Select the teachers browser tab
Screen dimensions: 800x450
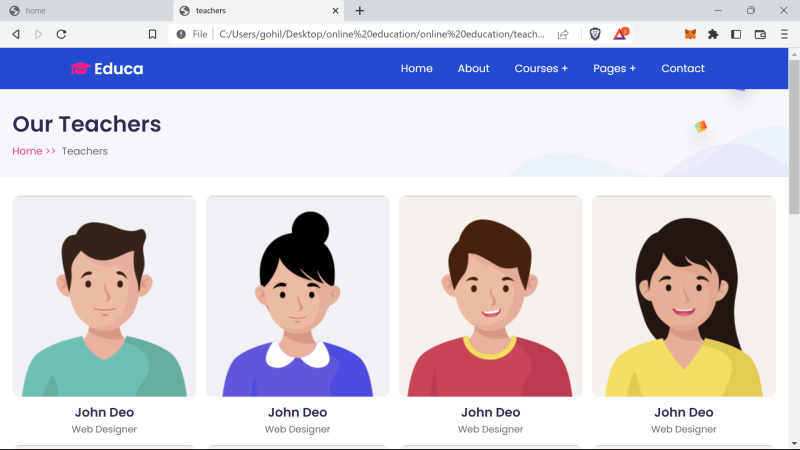(259, 11)
